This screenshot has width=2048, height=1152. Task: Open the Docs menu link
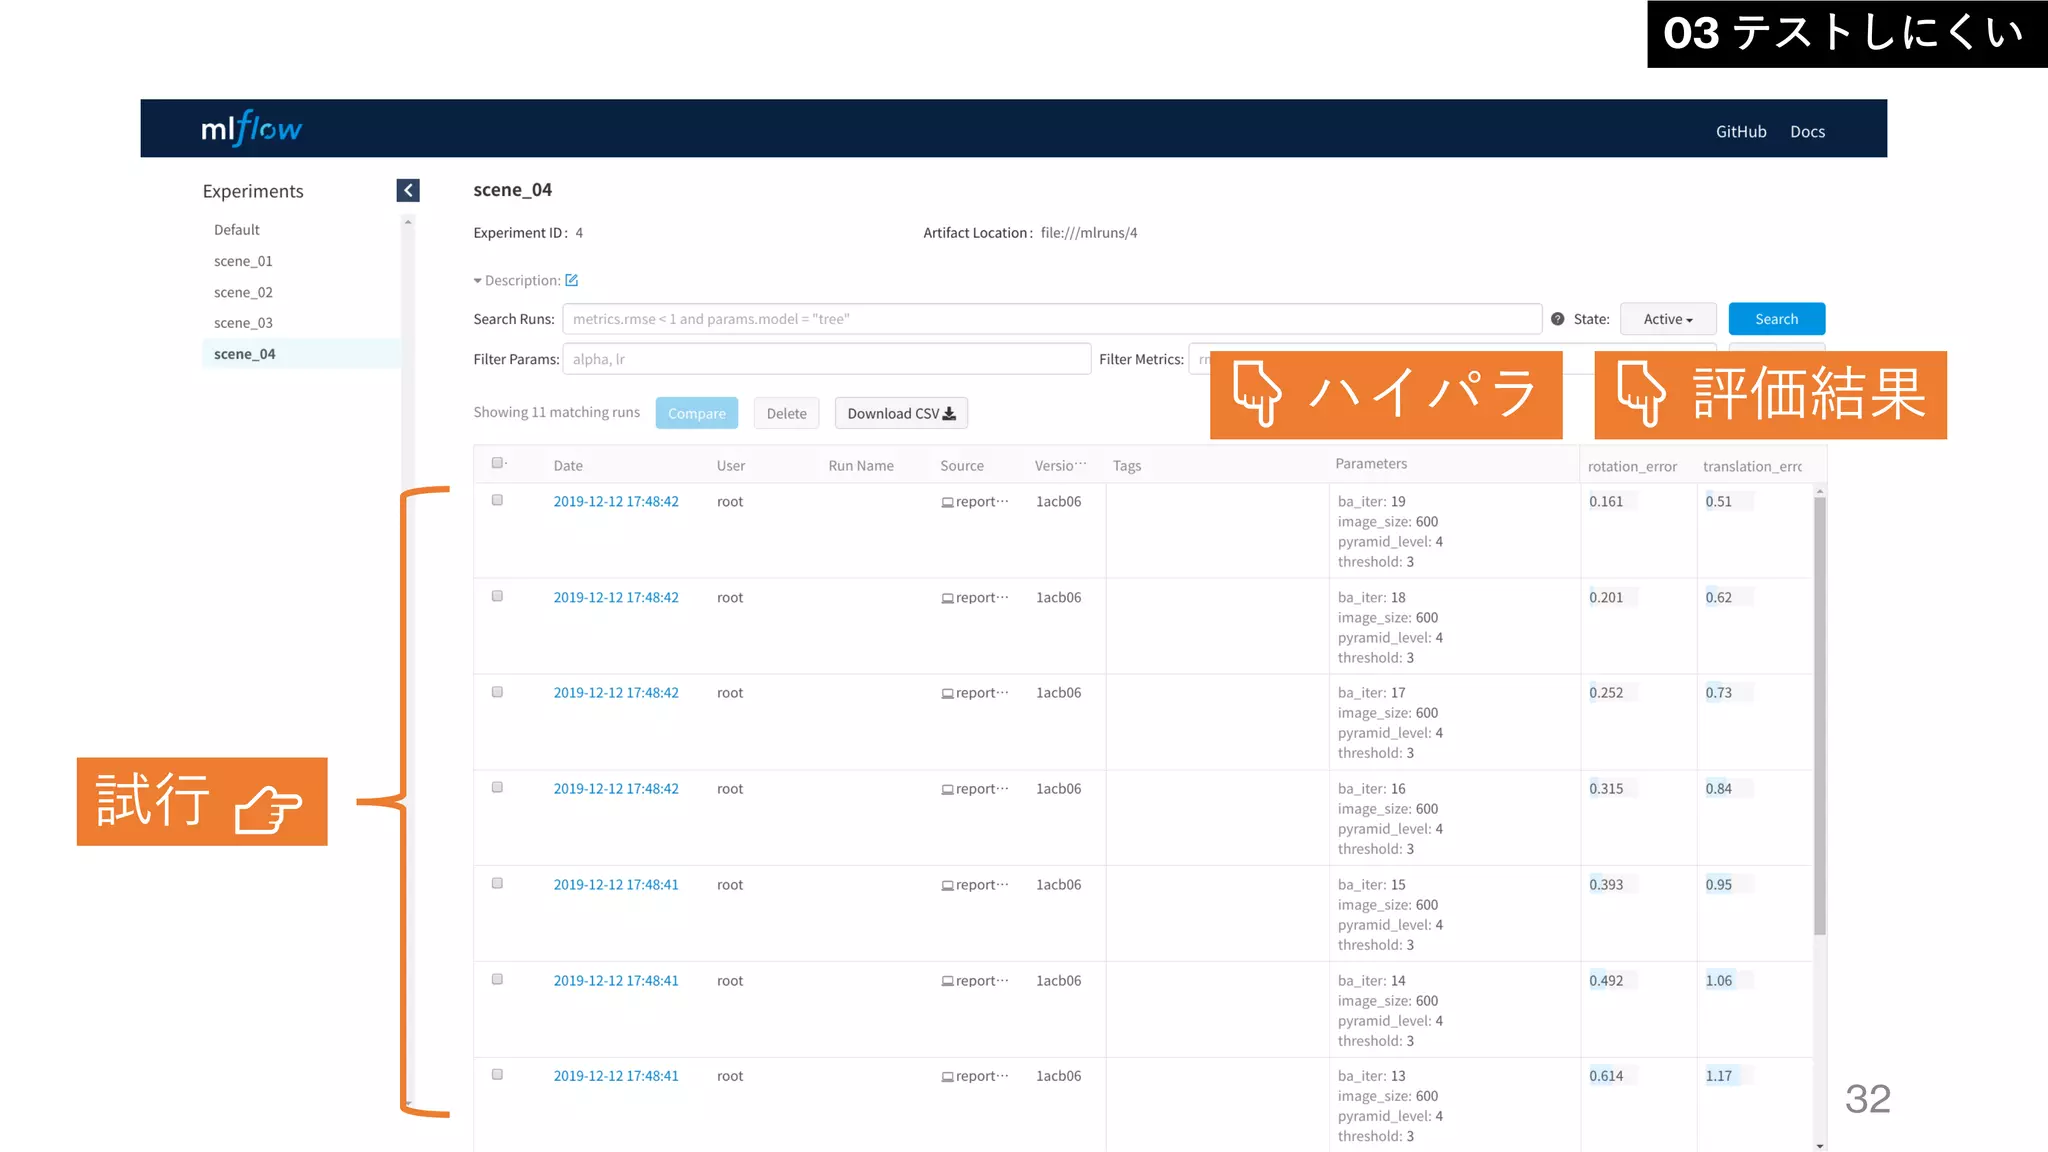click(1807, 132)
